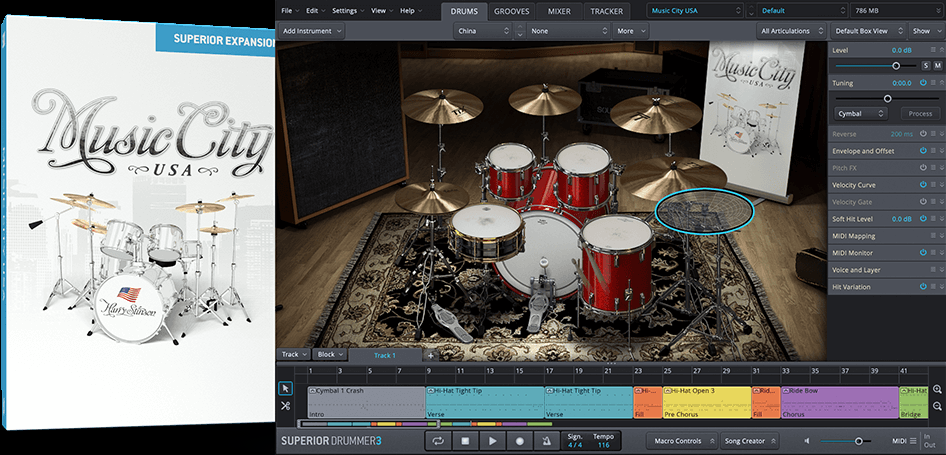
Task: Mute the instrument with the M button
Action: [x=938, y=65]
